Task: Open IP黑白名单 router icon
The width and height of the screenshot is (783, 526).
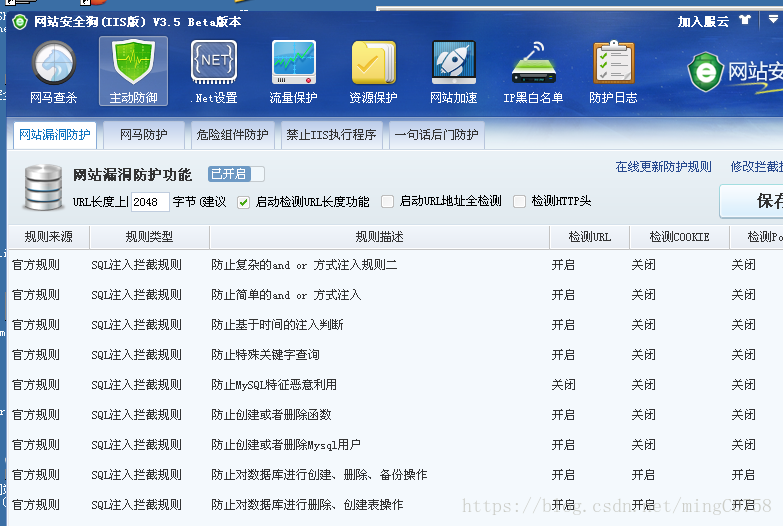Action: 533,71
